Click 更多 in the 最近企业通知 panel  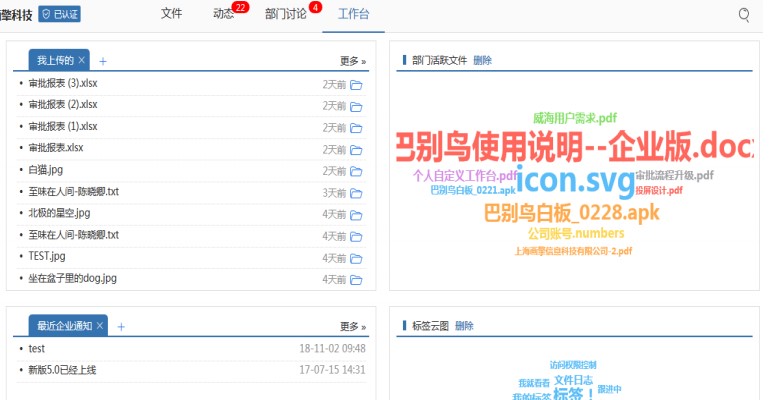353,326
